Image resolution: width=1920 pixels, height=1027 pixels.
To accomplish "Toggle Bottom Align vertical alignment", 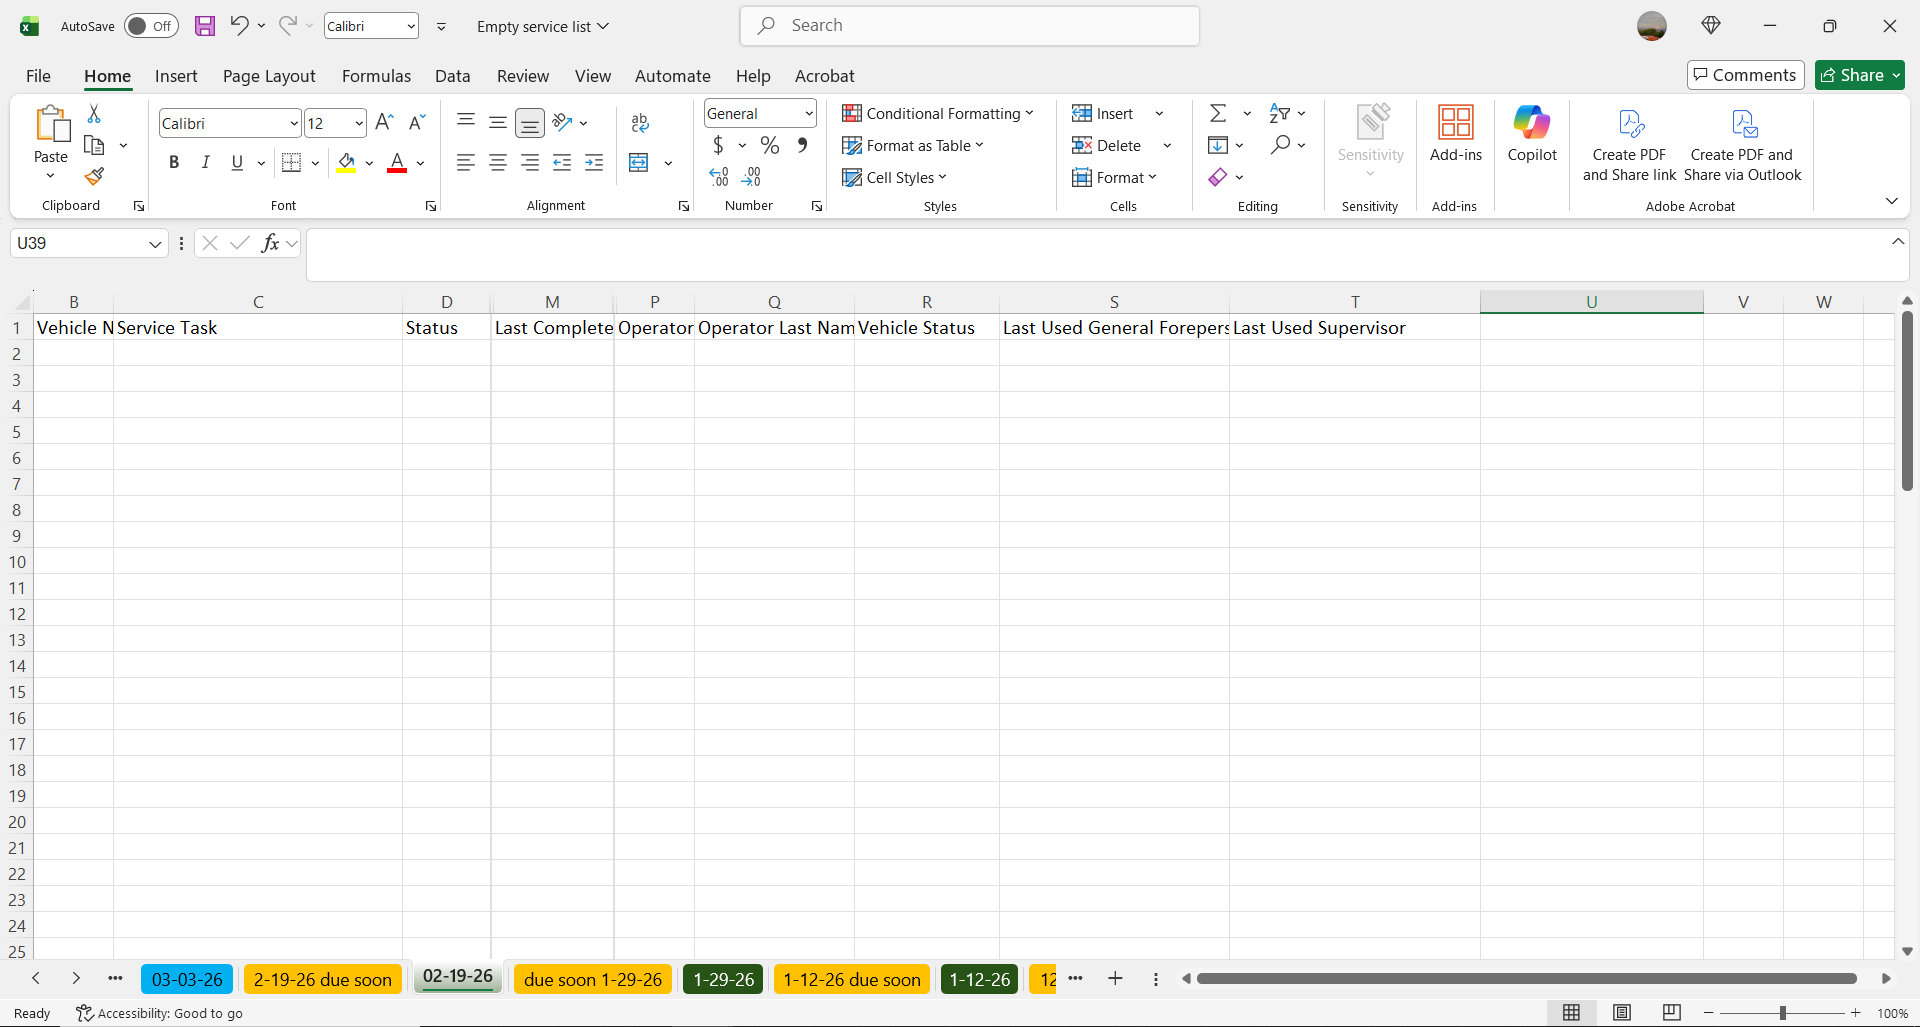I will click(x=530, y=123).
